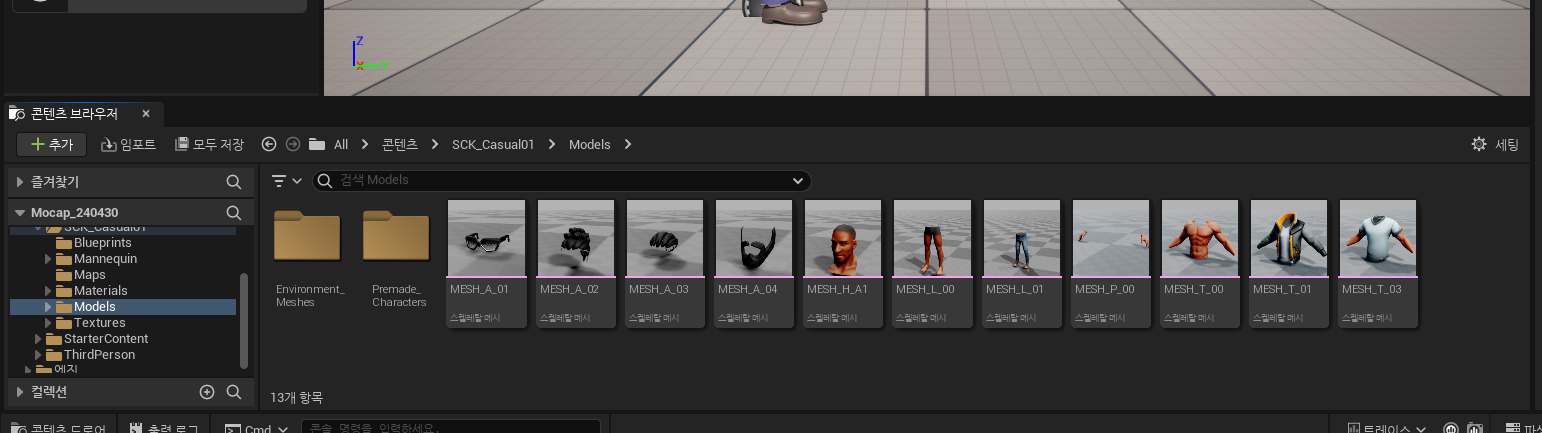Image resolution: width=1542 pixels, height=433 pixels.
Task: Select MESH_L_00 legs asset
Action: tap(932, 262)
